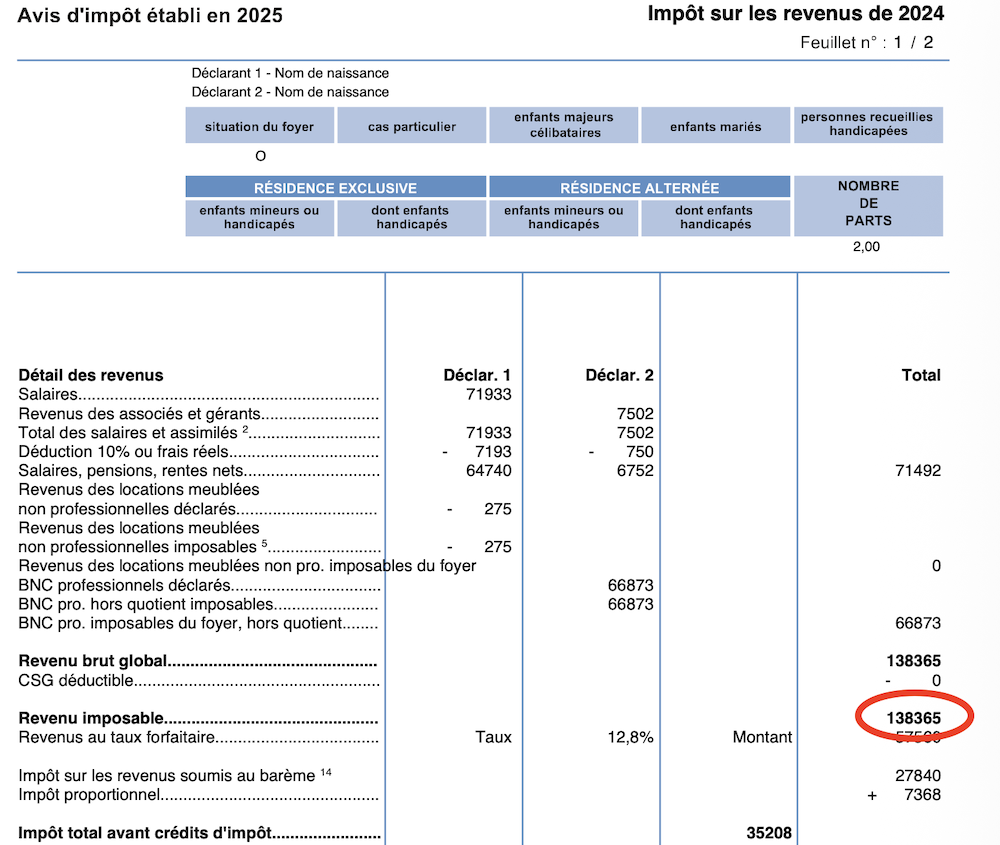Select the circled 'Revenu imposable' value 138365
The width and height of the screenshot is (1000, 845).
coord(913,718)
